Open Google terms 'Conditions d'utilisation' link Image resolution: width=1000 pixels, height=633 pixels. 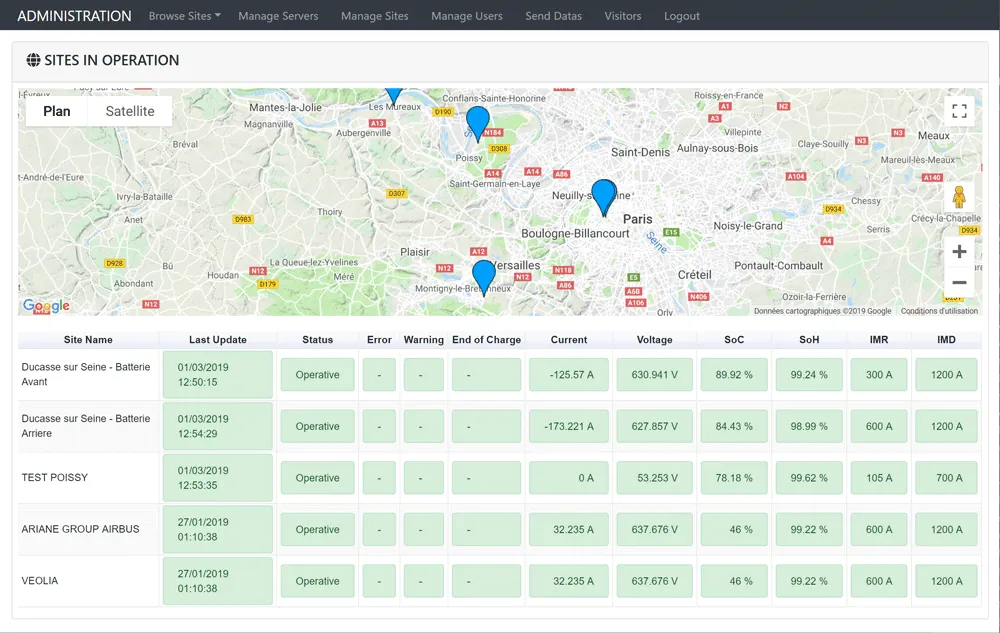[939, 311]
